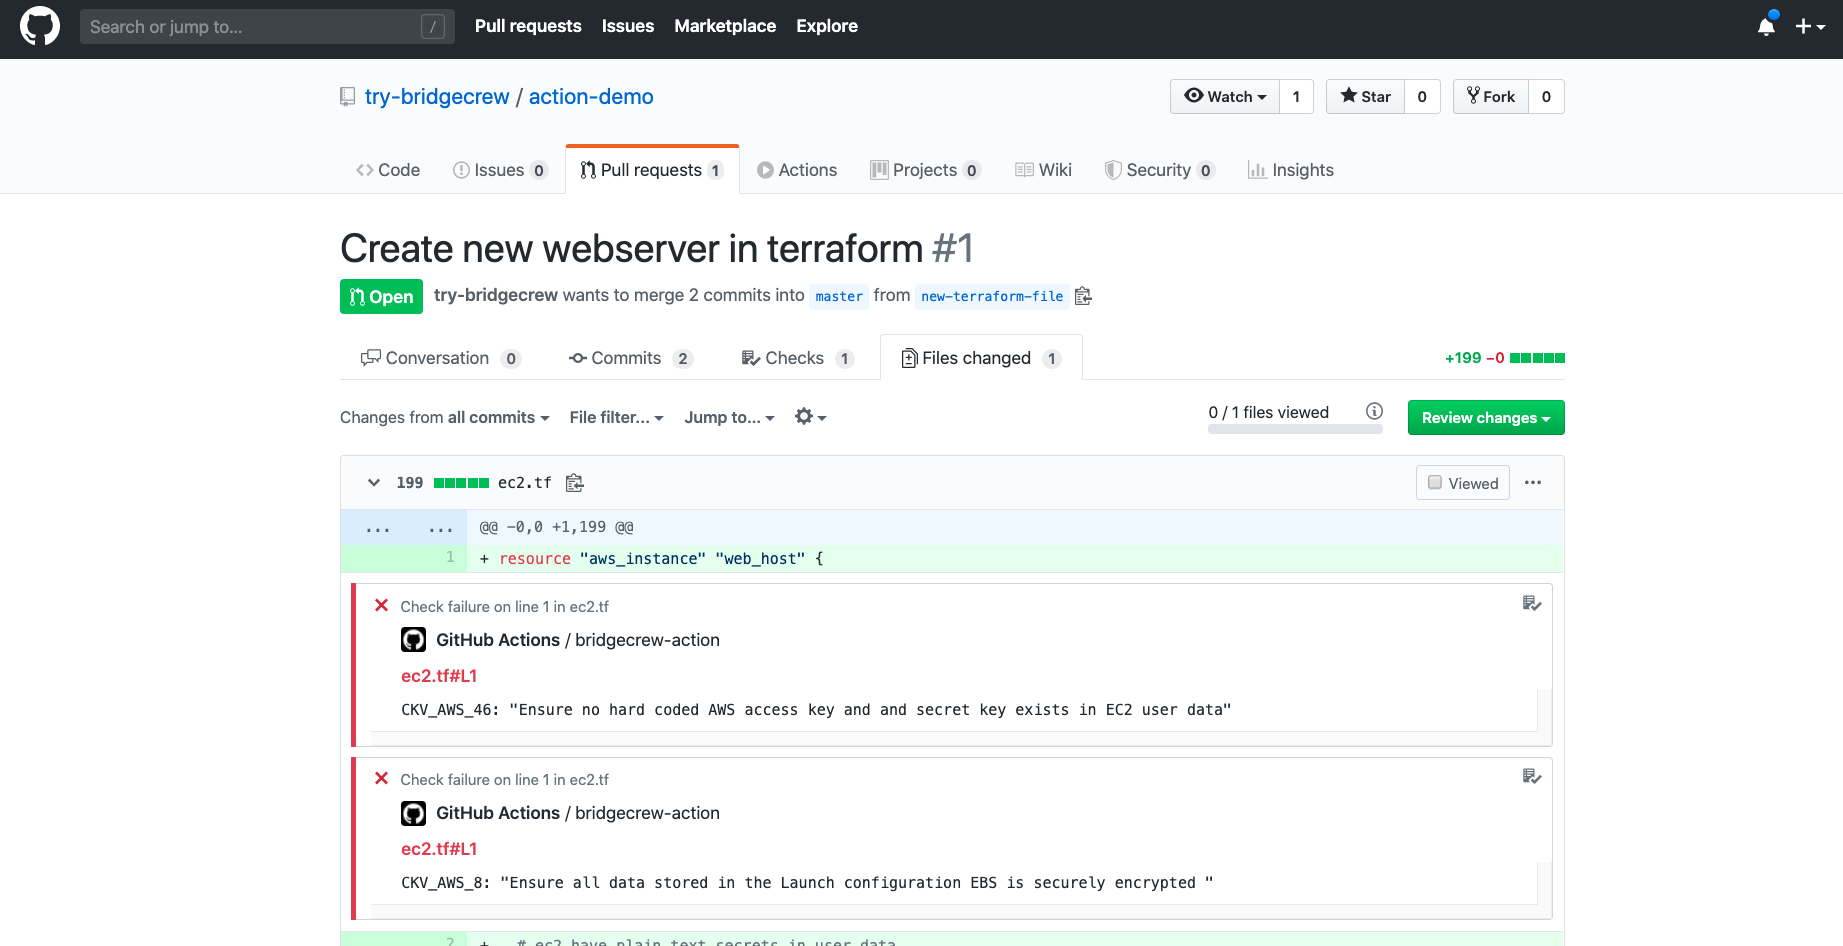Click the green diffstat blocks beside ec2.tf
Viewport: 1843px width, 946px height.
coord(461,483)
